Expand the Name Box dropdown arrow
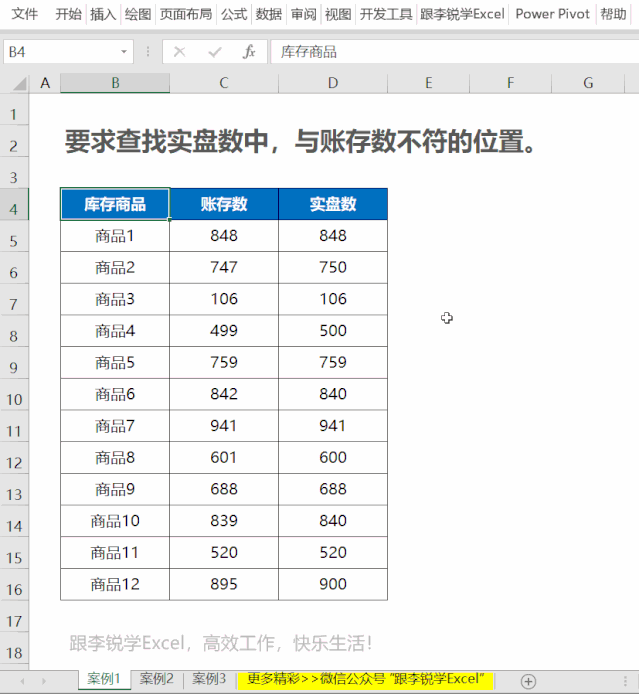639x694 pixels. coord(124,52)
